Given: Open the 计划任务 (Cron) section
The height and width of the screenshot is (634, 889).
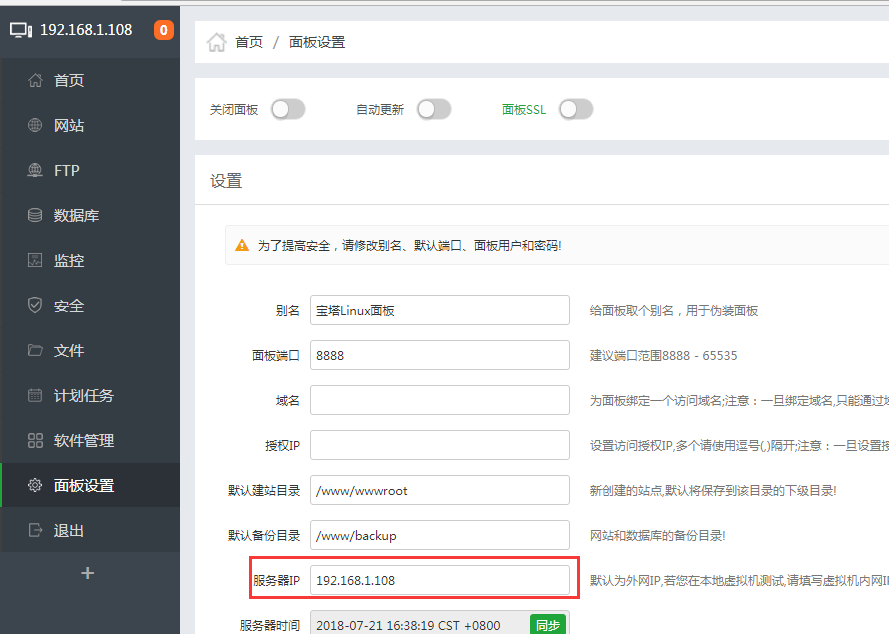Looking at the screenshot, I should 75,395.
